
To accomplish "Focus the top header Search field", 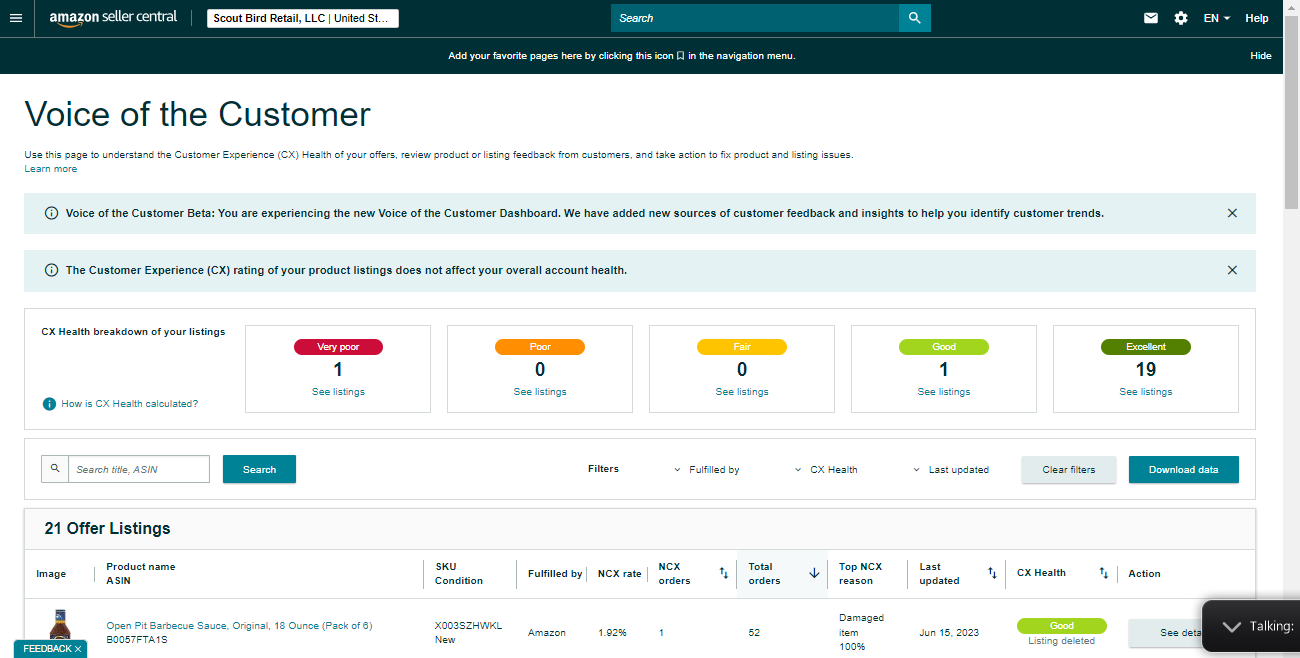I will pyautogui.click(x=755, y=18).
